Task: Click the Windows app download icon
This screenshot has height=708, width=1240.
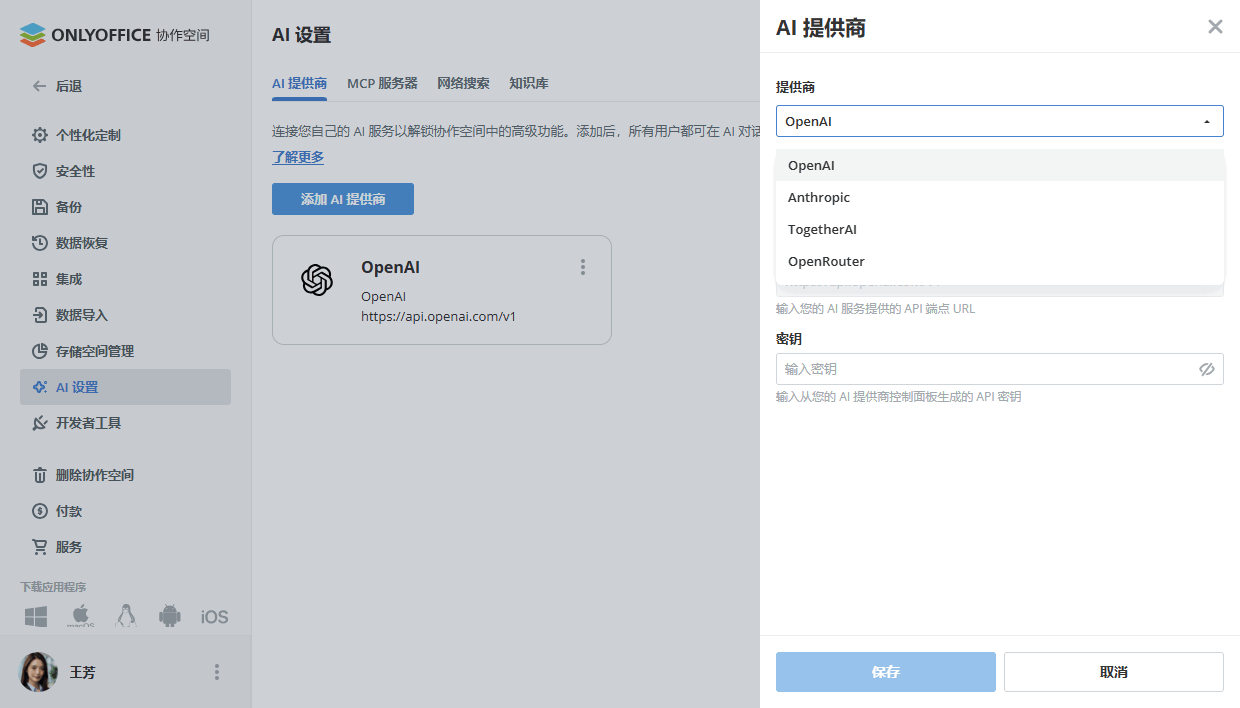Action: [35, 616]
